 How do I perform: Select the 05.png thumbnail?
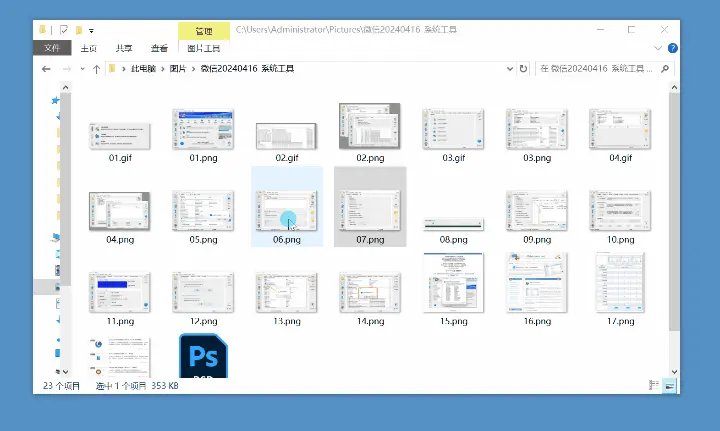tap(203, 211)
